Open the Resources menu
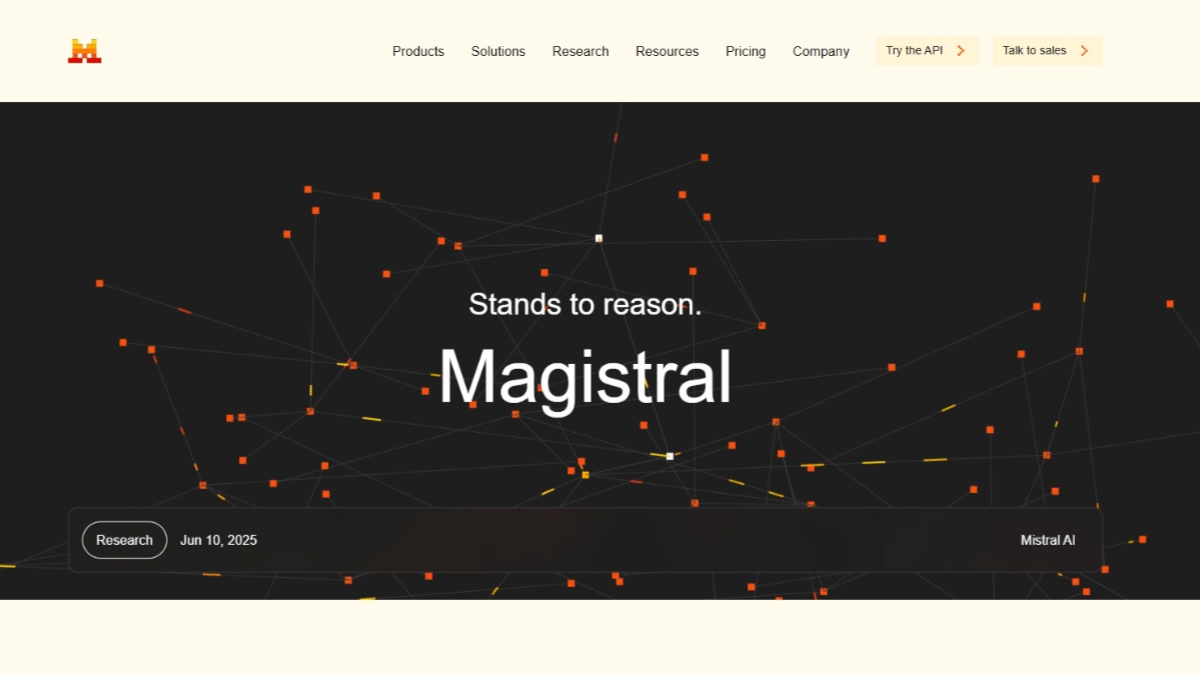1200x675 pixels. [x=667, y=51]
